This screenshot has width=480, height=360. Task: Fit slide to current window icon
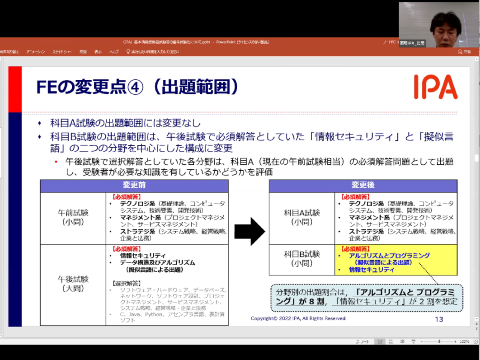click(x=475, y=342)
